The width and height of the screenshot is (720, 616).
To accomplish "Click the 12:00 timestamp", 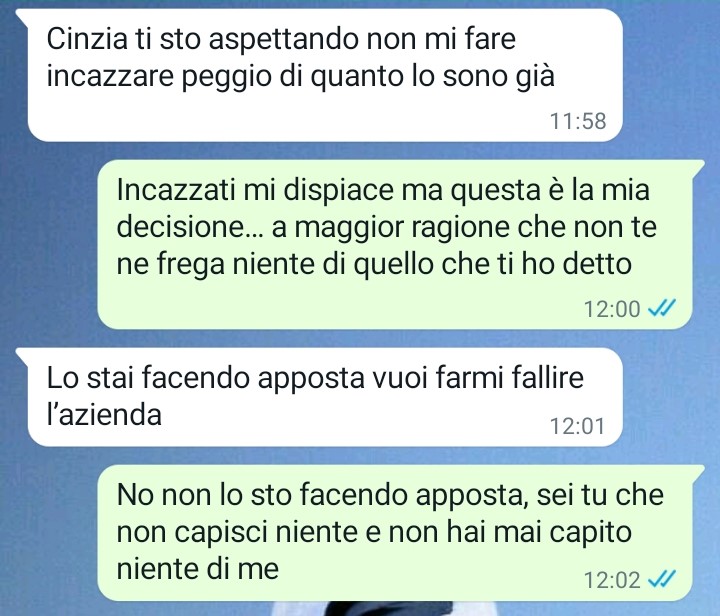I will coord(612,308).
